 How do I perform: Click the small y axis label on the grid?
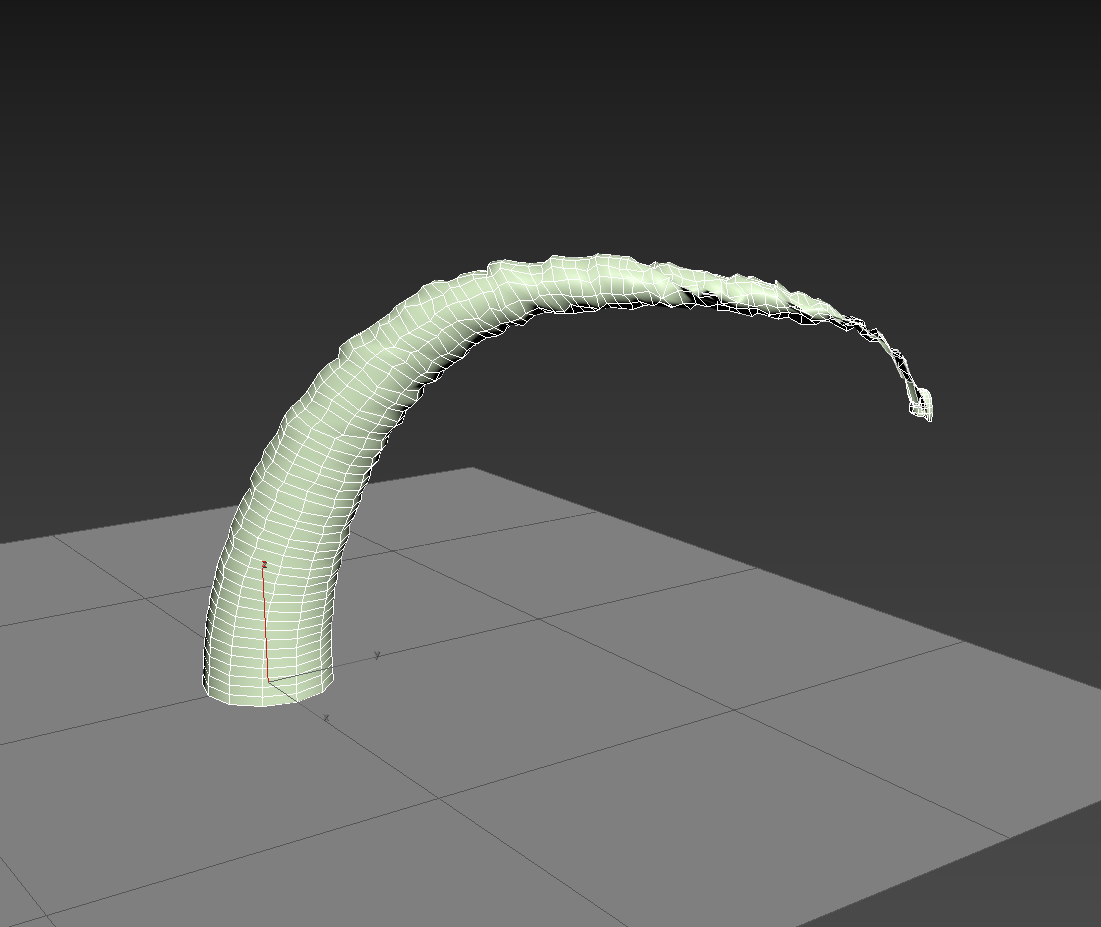[x=377, y=655]
